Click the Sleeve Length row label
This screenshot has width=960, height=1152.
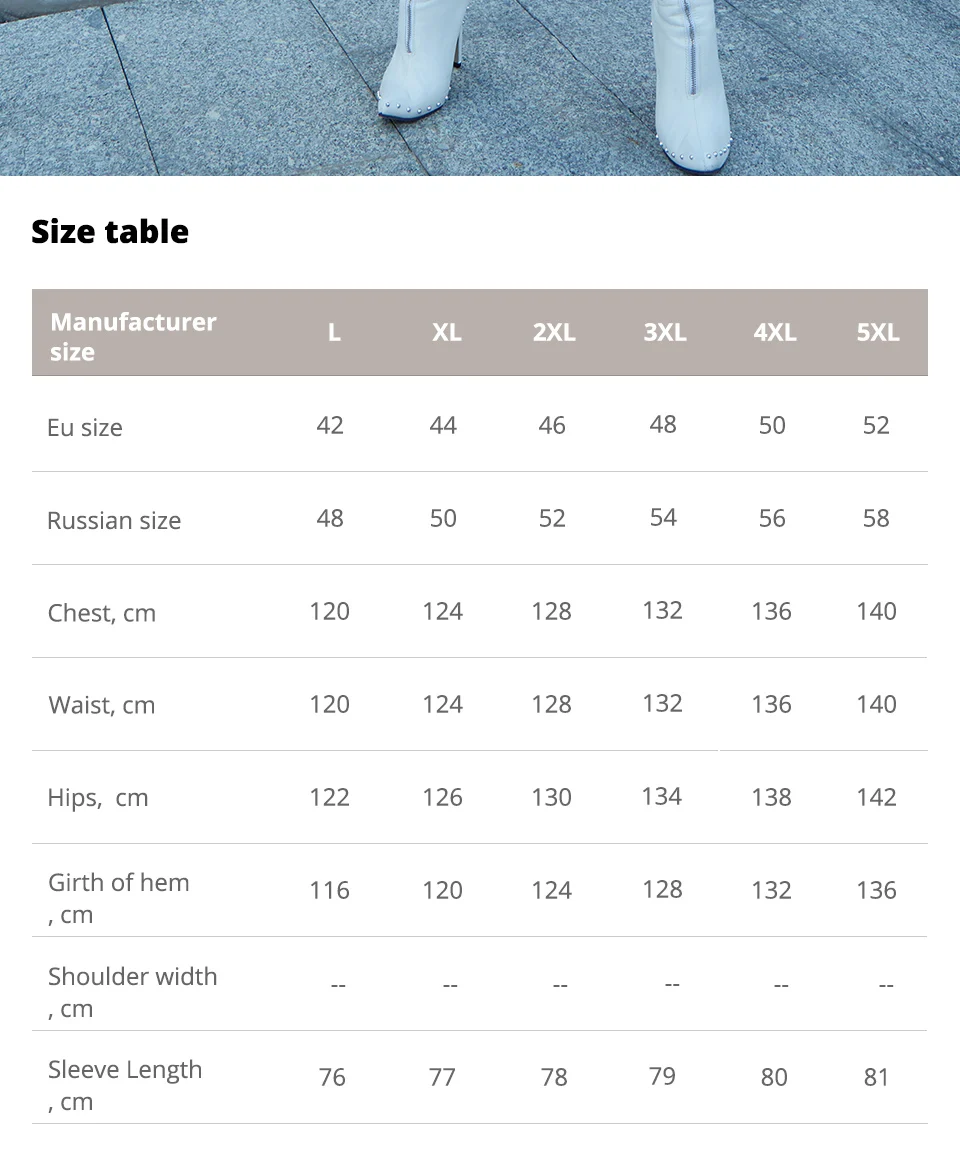pyautogui.click(x=124, y=1085)
